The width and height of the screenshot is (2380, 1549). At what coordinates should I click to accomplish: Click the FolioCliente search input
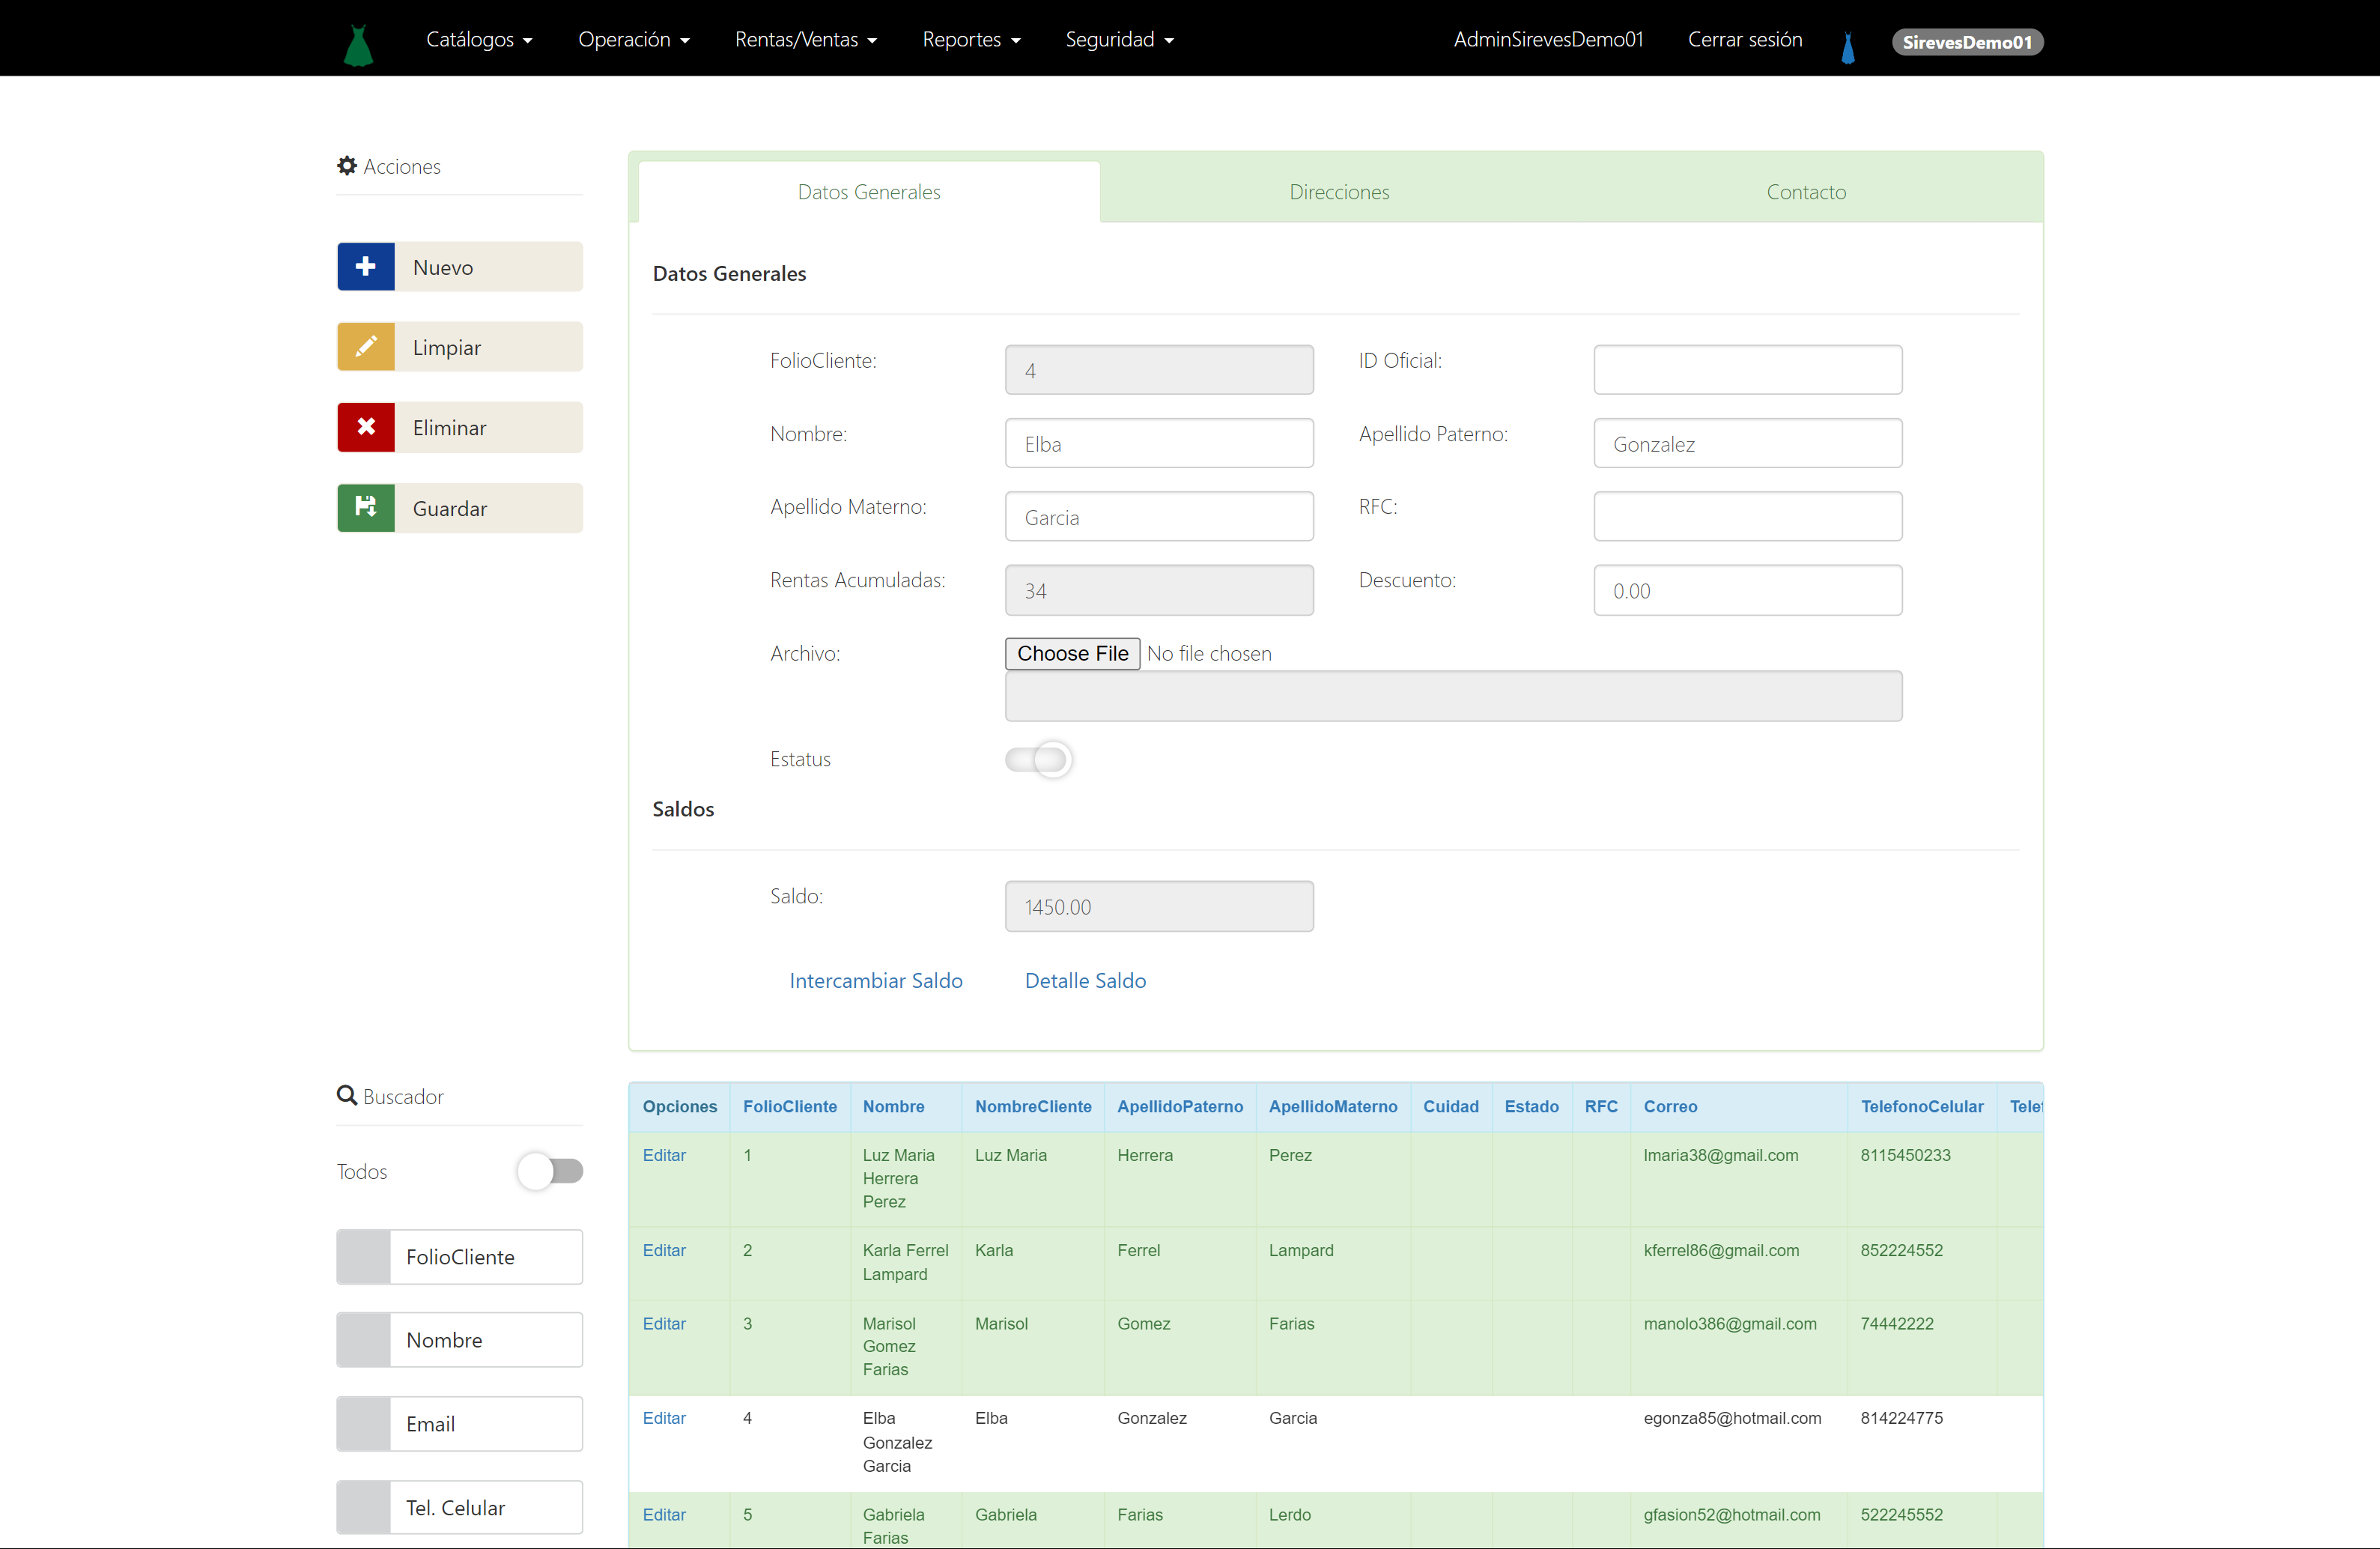[485, 1257]
